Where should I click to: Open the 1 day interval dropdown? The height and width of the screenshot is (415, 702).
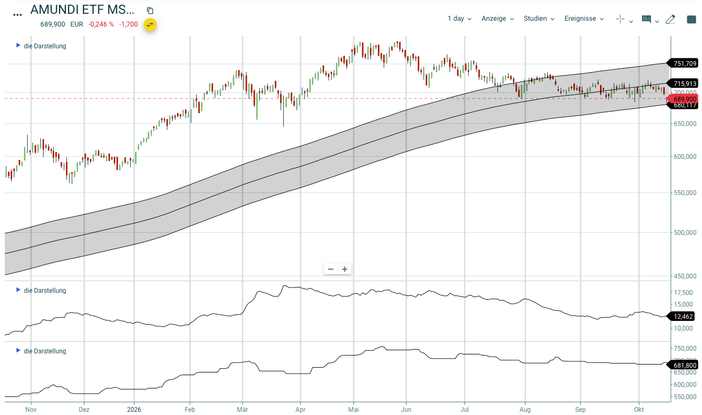pos(459,18)
